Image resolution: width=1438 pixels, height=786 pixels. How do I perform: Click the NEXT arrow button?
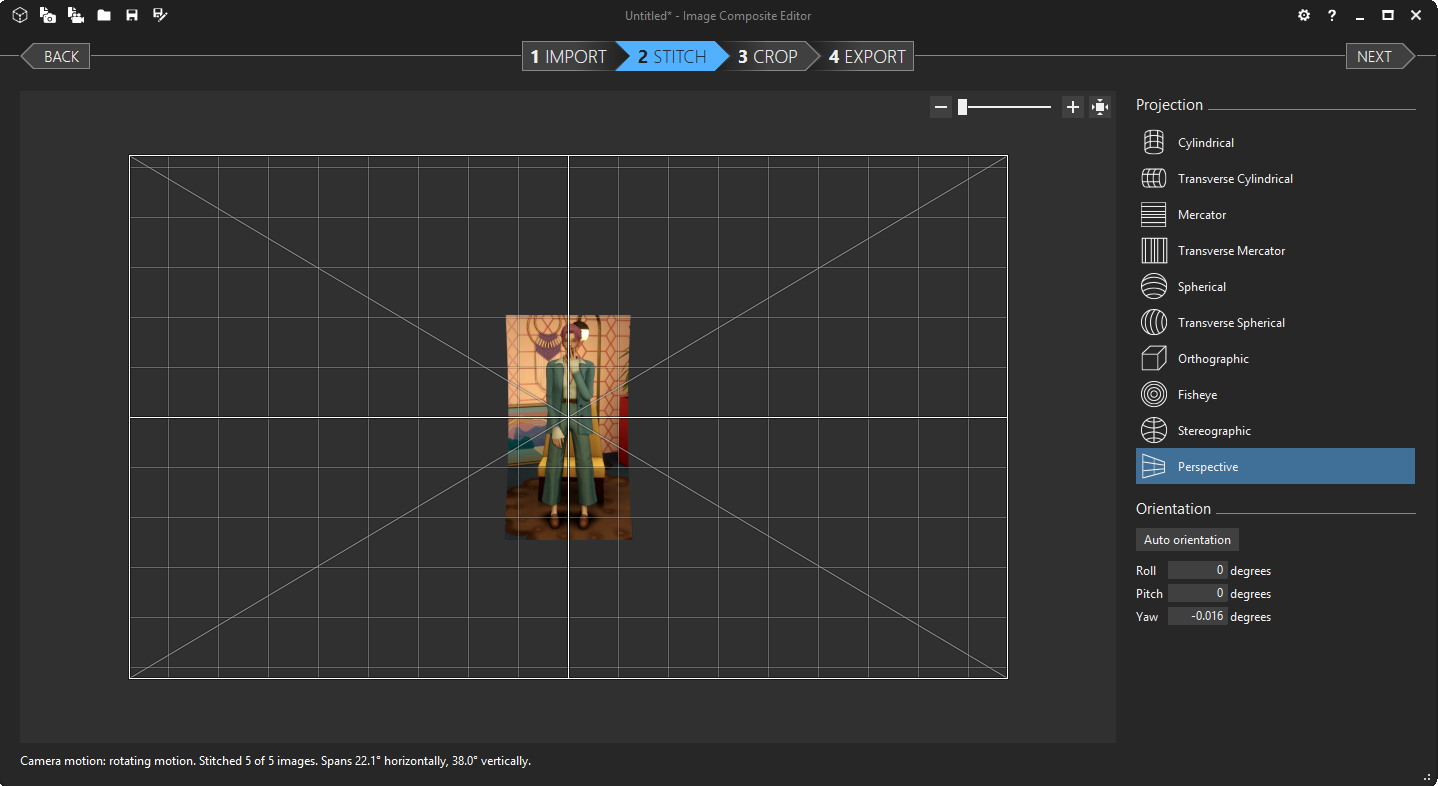1378,57
